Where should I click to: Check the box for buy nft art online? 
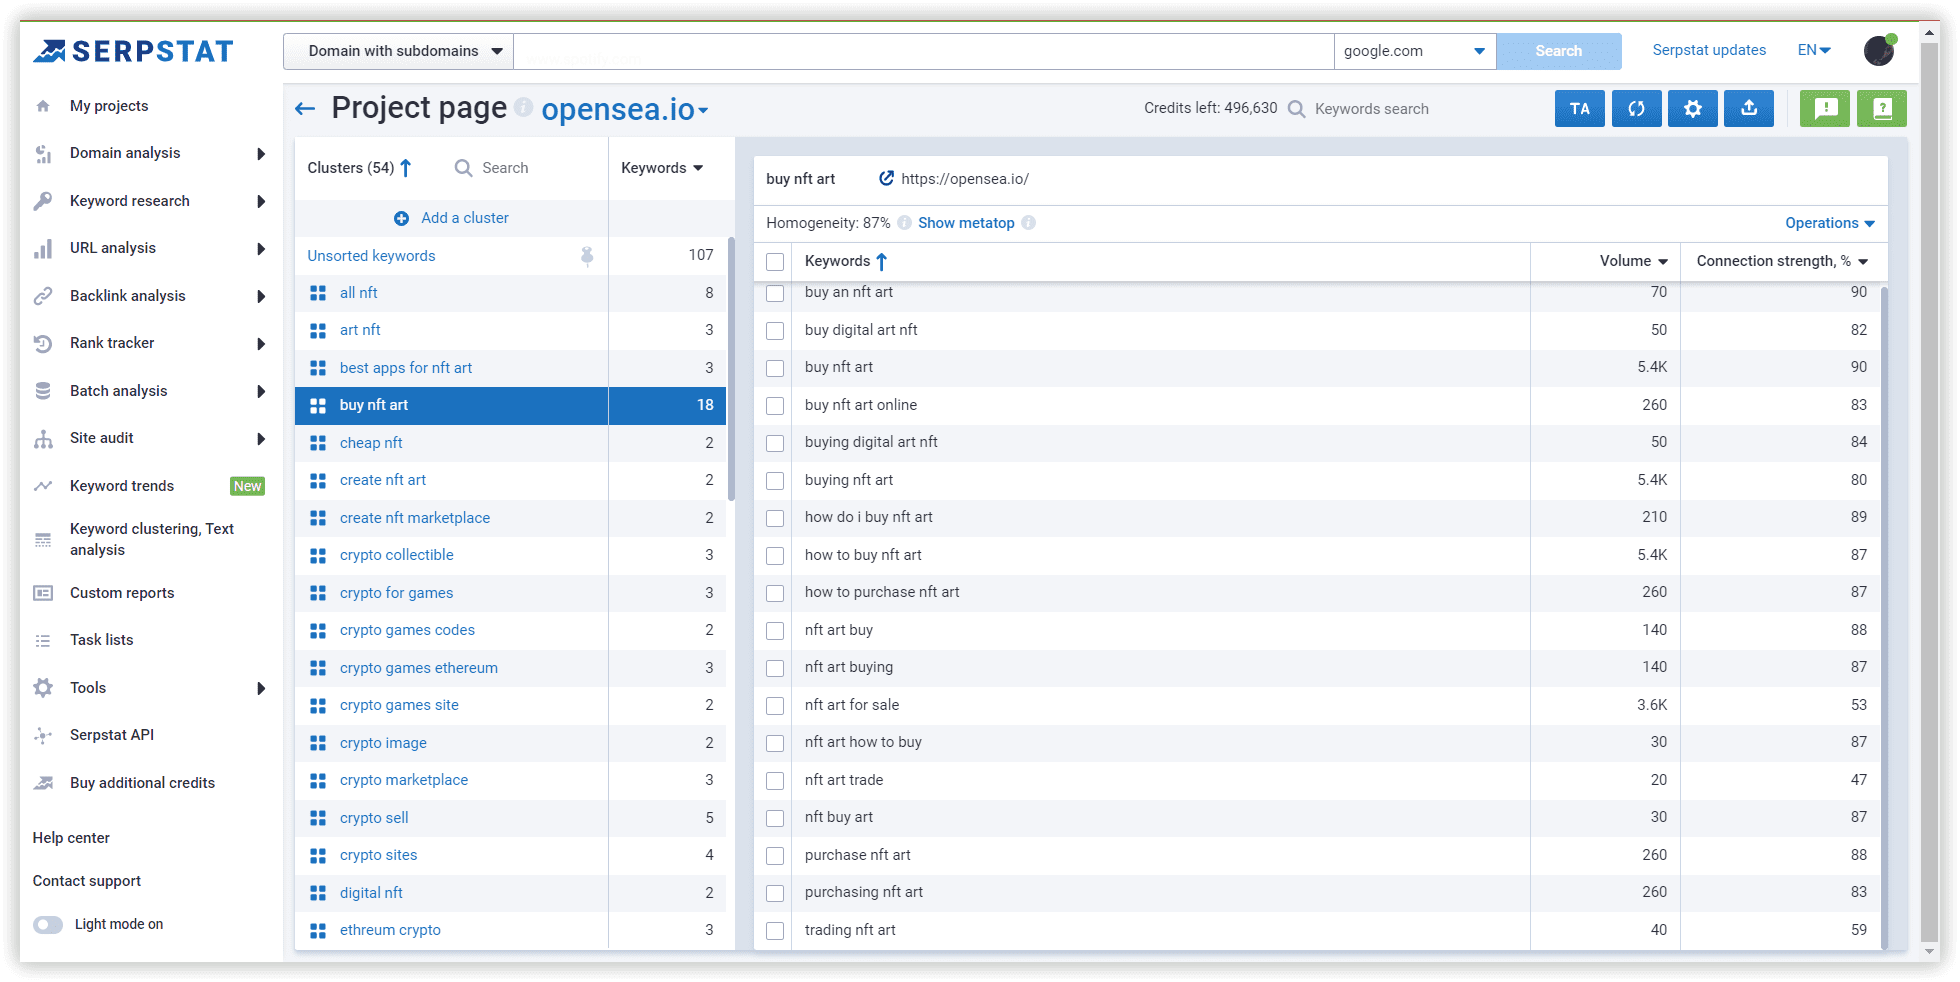click(x=775, y=405)
